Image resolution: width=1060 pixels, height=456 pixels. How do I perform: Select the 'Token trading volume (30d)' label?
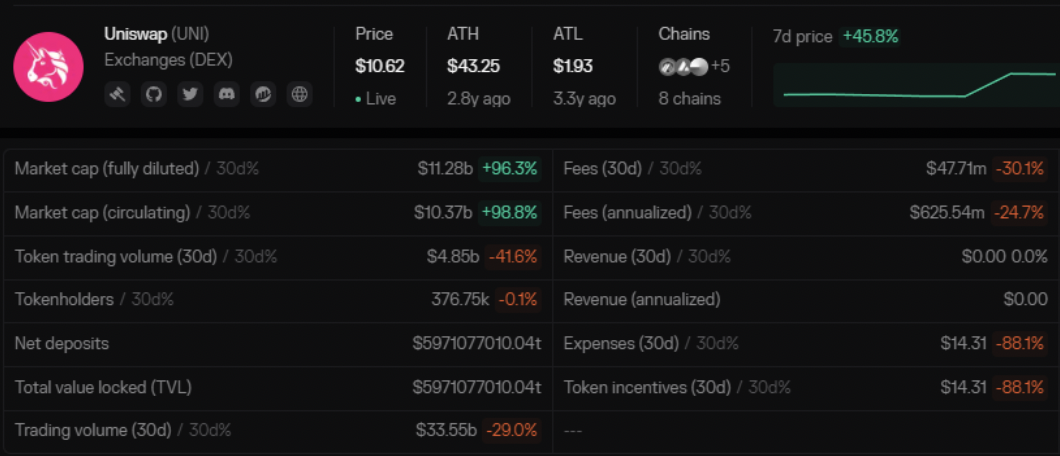point(116,257)
